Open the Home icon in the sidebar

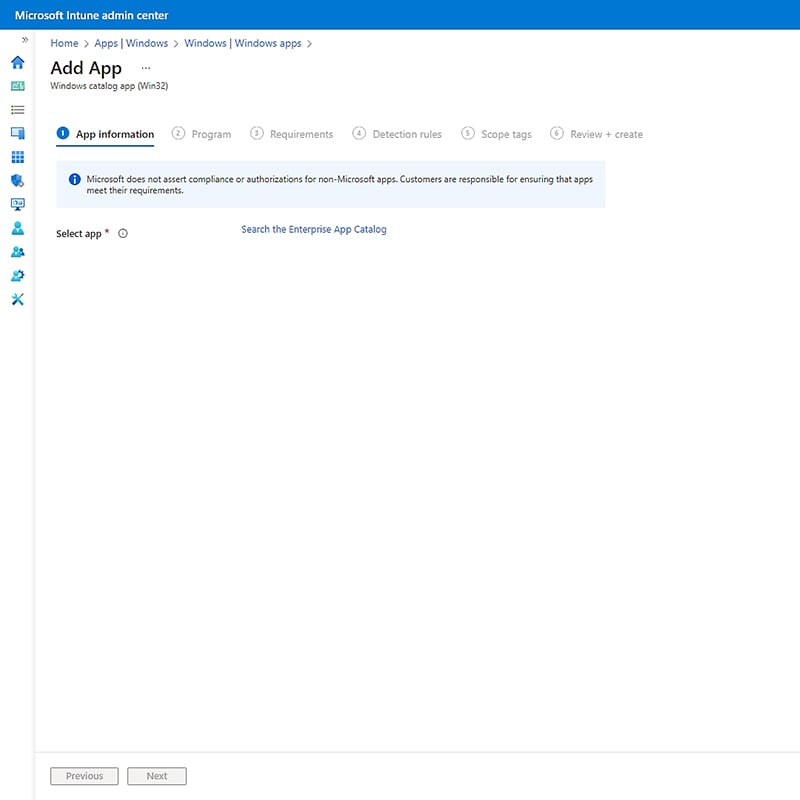click(x=17, y=62)
